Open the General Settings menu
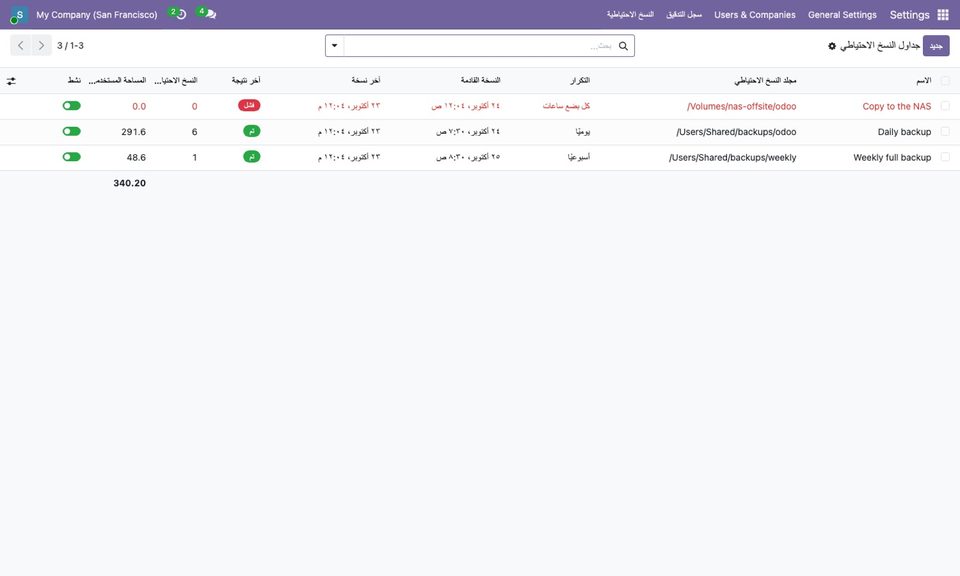960x576 pixels. (x=842, y=15)
